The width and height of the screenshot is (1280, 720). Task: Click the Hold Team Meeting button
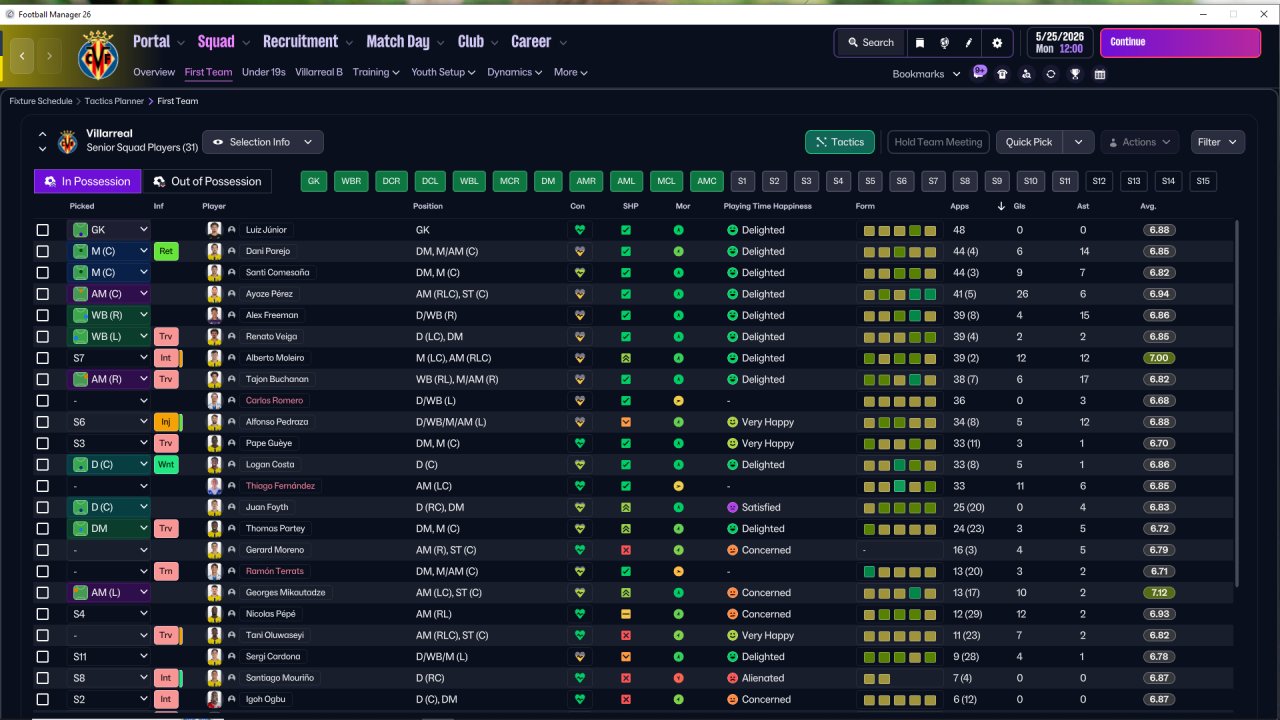pos(938,142)
